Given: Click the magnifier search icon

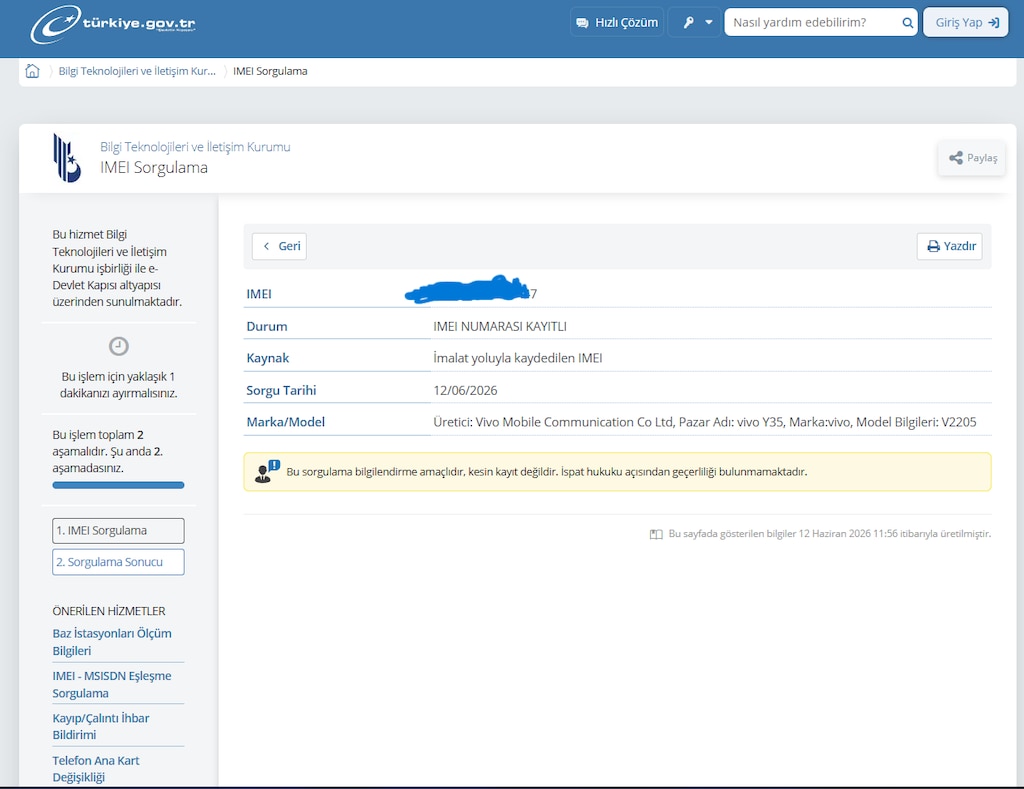Looking at the screenshot, I should [907, 23].
